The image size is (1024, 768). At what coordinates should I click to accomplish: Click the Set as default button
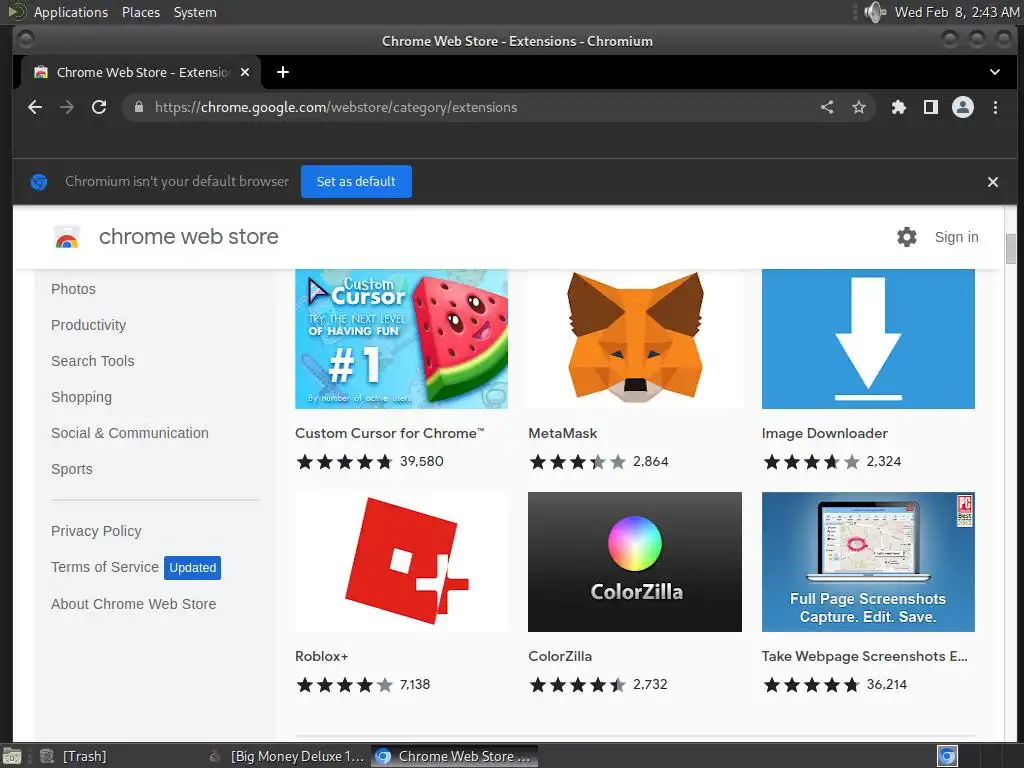coord(356,182)
